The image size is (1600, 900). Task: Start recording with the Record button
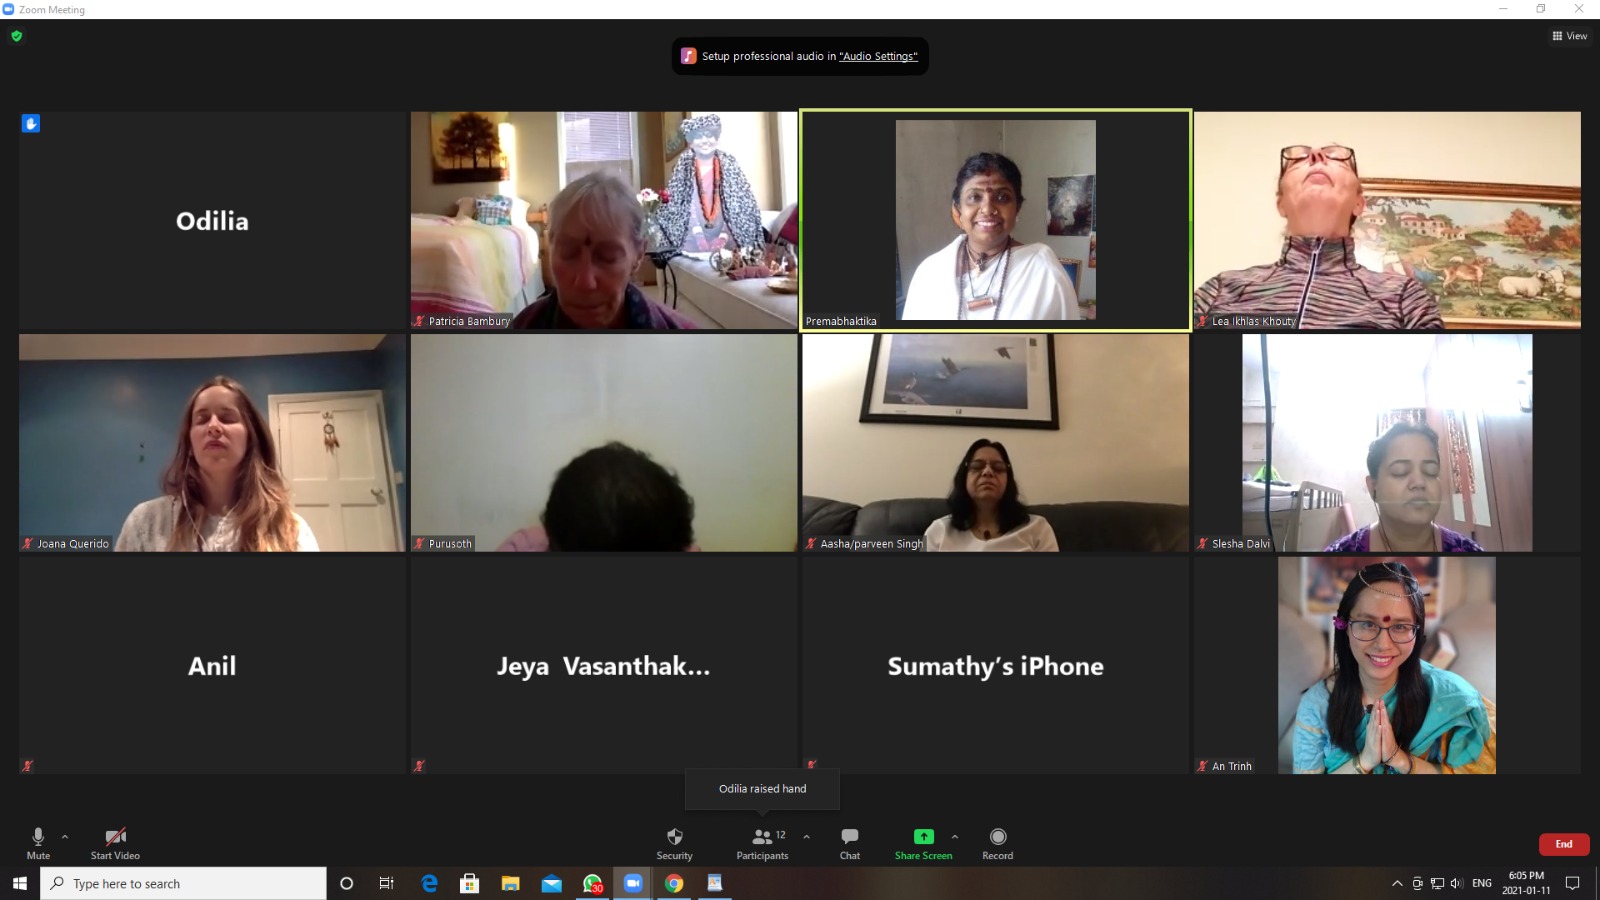pyautogui.click(x=997, y=838)
